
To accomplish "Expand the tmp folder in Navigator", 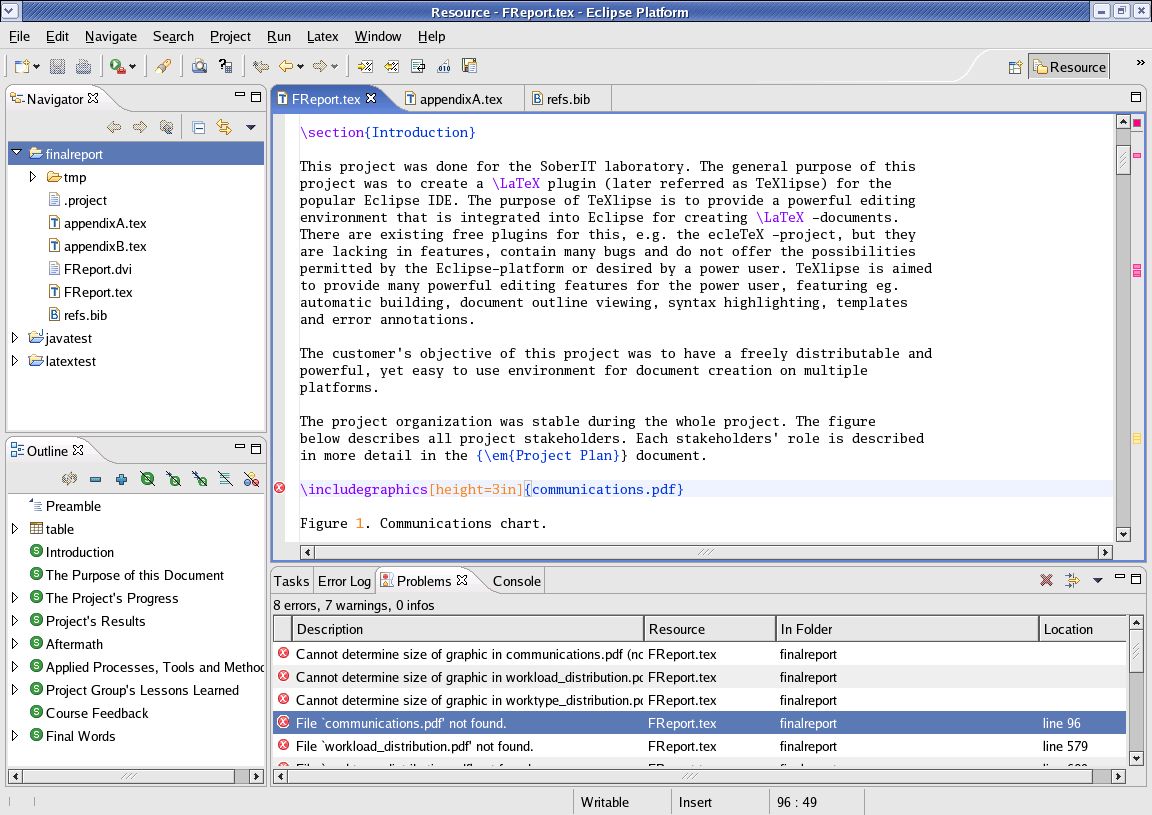I will (32, 177).
